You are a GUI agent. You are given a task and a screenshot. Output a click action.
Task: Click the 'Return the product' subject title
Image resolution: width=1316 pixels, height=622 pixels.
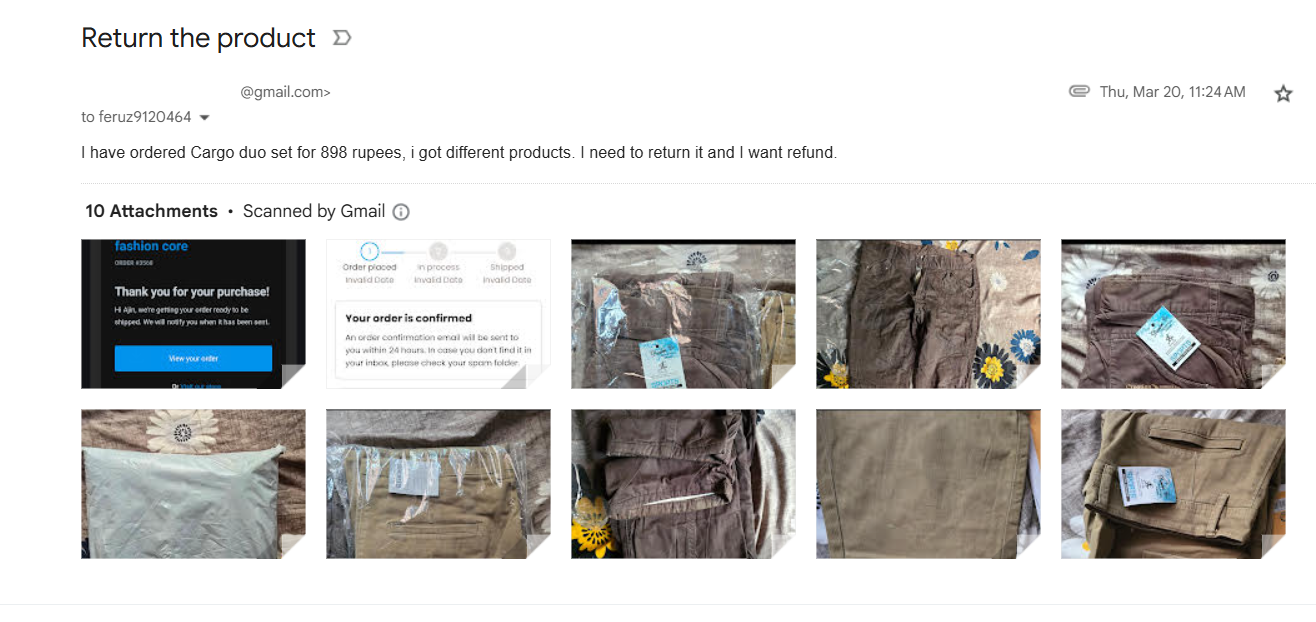198,38
